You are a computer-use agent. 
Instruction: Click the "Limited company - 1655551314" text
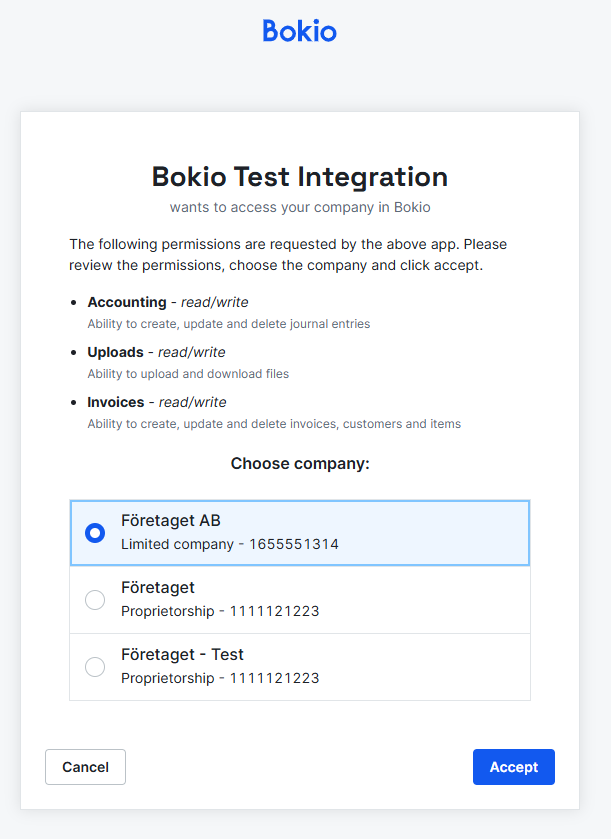pos(229,545)
